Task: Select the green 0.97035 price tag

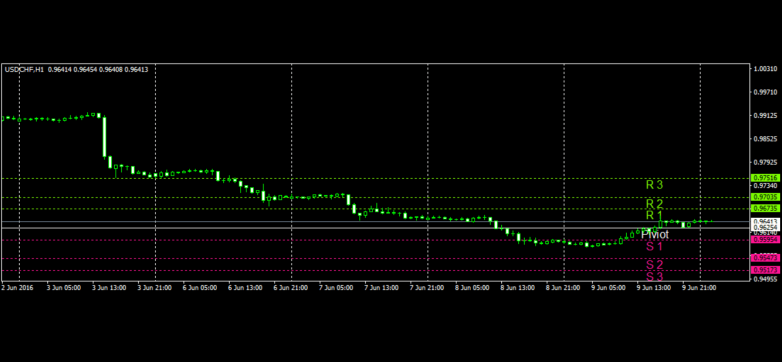Action: point(765,197)
